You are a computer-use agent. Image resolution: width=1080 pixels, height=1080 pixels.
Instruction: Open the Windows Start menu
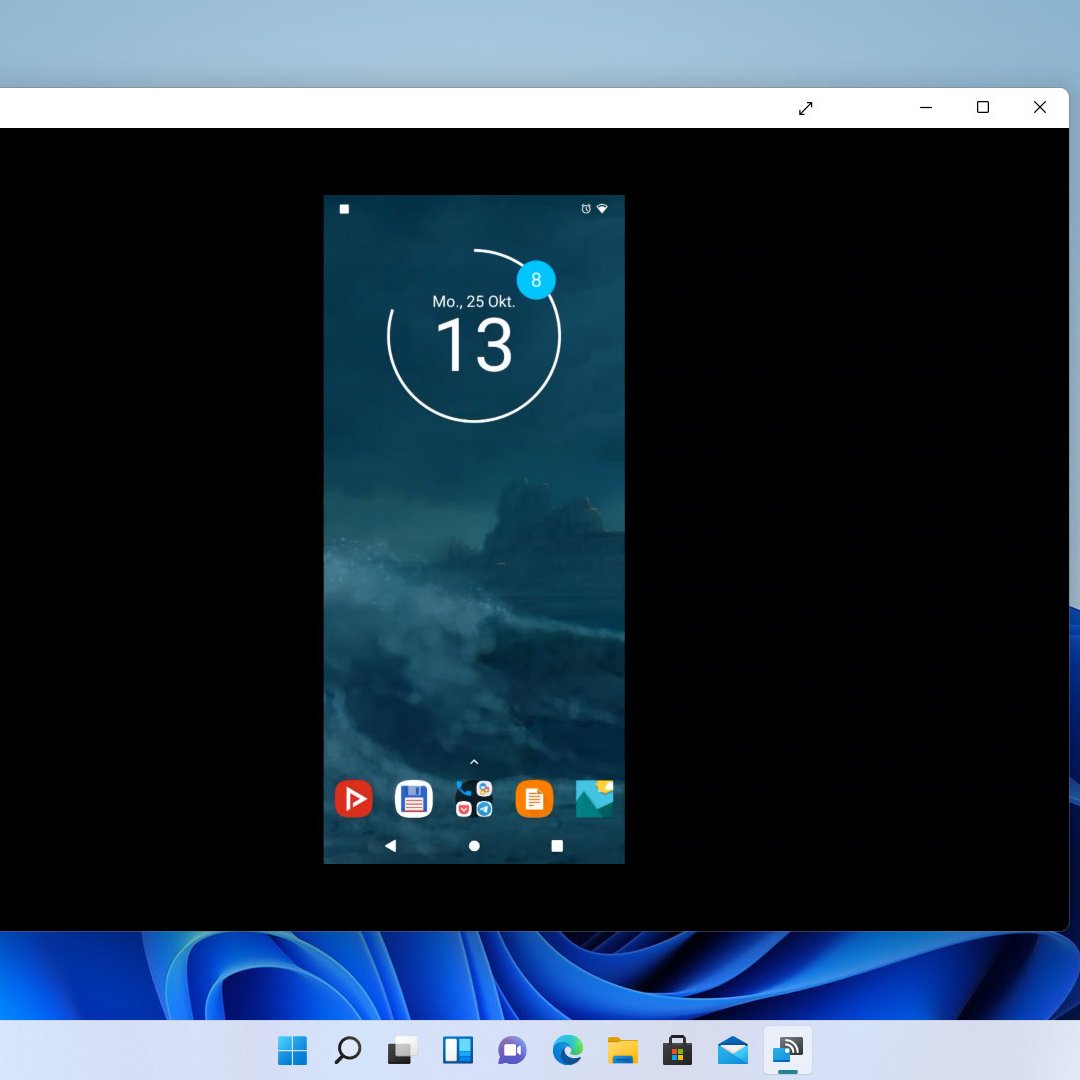(x=292, y=1050)
